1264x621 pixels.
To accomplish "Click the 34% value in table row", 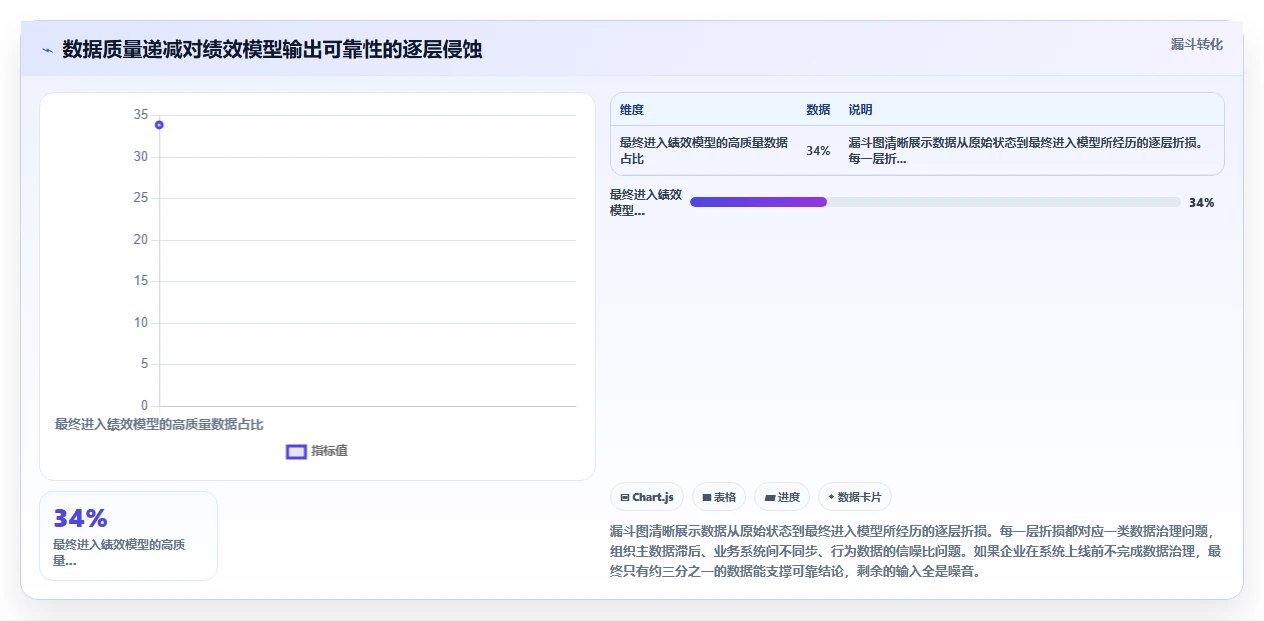I will [x=818, y=151].
